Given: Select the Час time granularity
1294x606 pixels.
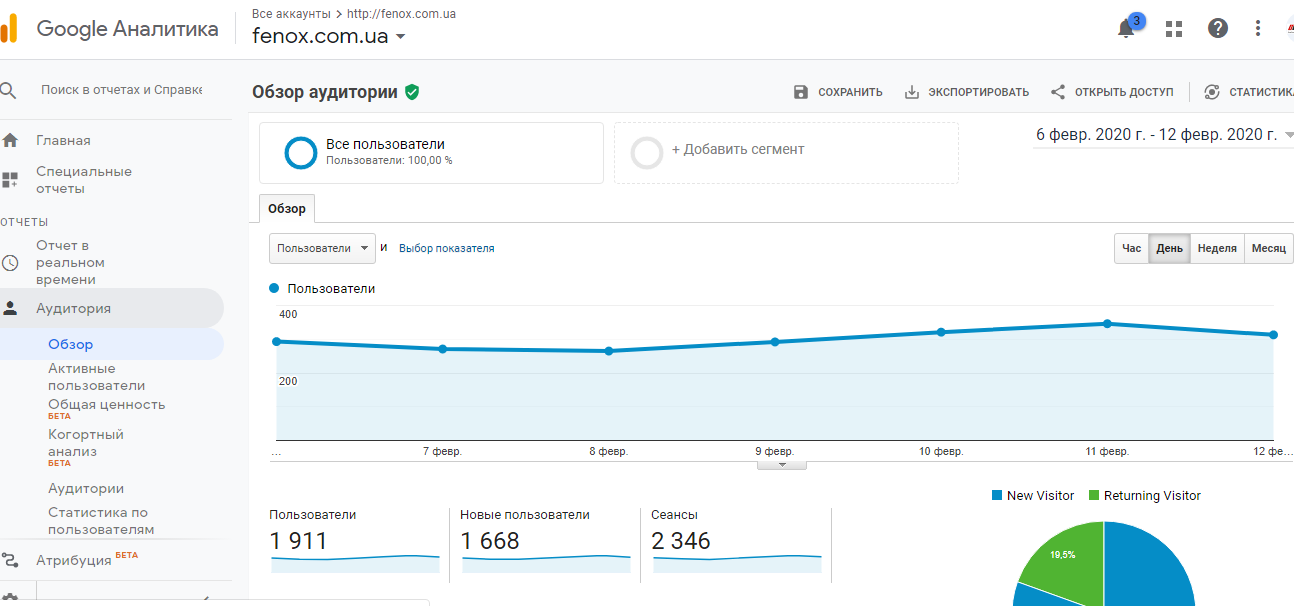Looking at the screenshot, I should click(x=1131, y=248).
